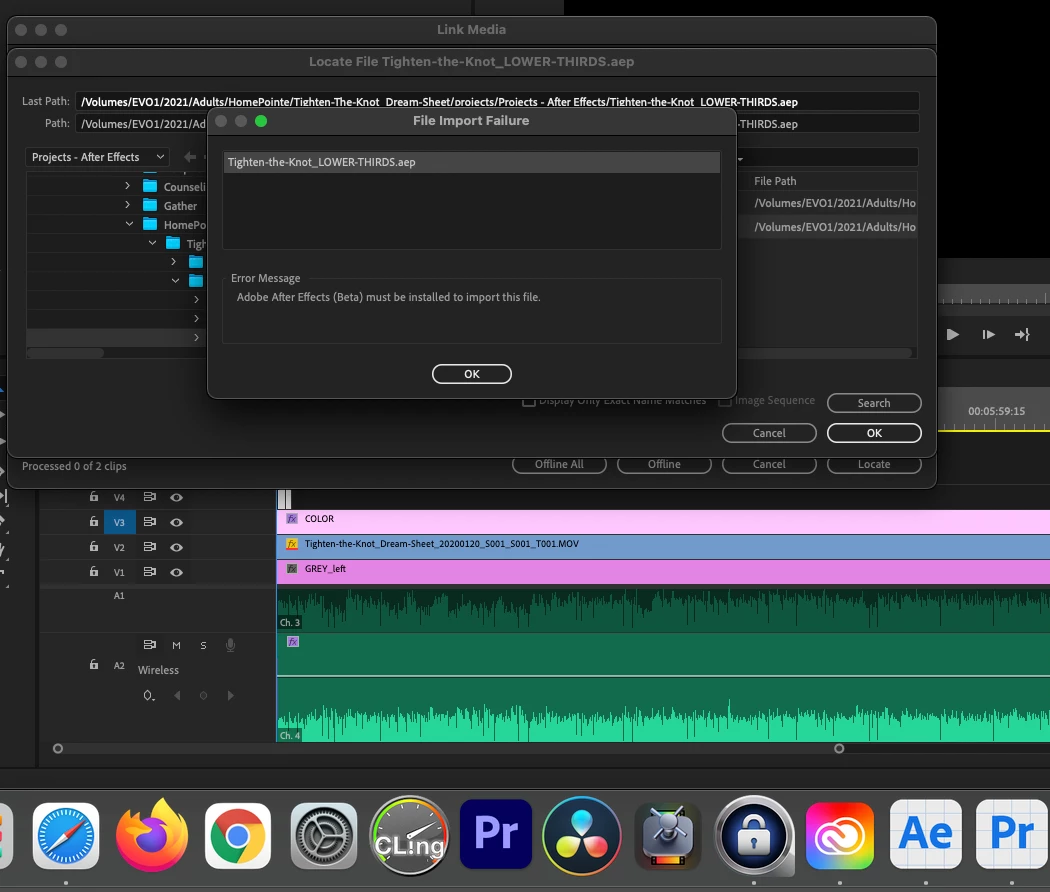This screenshot has height=892, width=1050.
Task: Collapse the Tigh folder in tree
Action: coord(153,242)
